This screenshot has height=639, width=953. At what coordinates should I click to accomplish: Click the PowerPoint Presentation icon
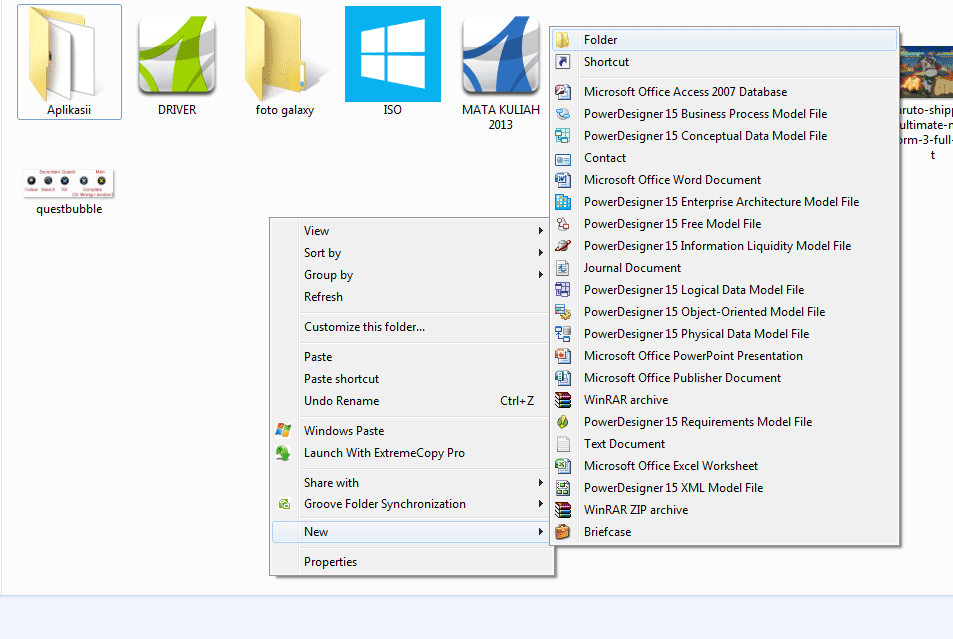[563, 356]
